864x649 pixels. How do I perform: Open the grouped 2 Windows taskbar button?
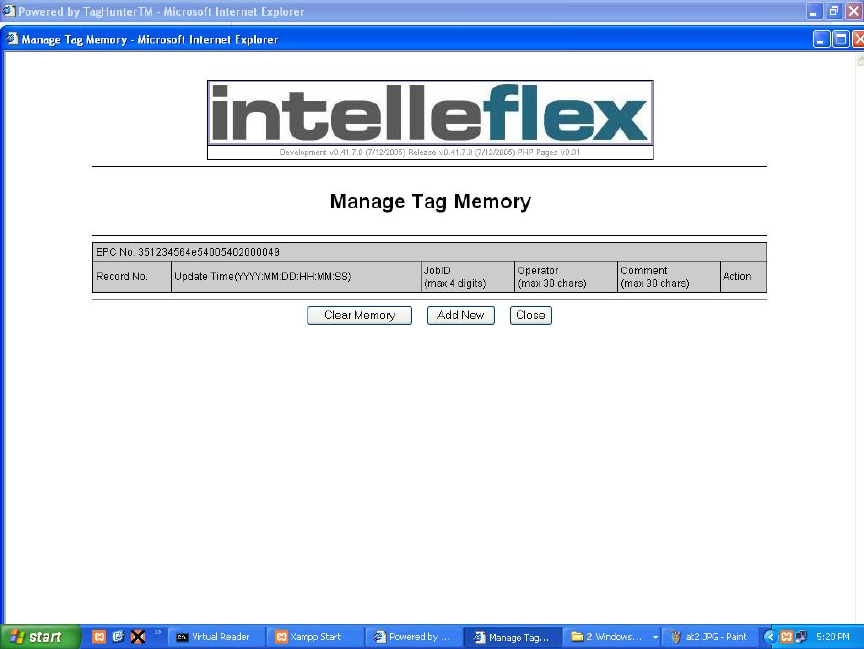(x=612, y=637)
